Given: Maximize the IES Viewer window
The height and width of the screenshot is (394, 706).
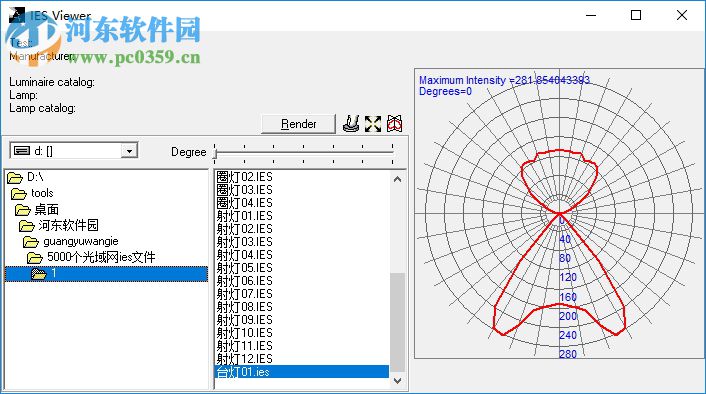Looking at the screenshot, I should tap(636, 15).
